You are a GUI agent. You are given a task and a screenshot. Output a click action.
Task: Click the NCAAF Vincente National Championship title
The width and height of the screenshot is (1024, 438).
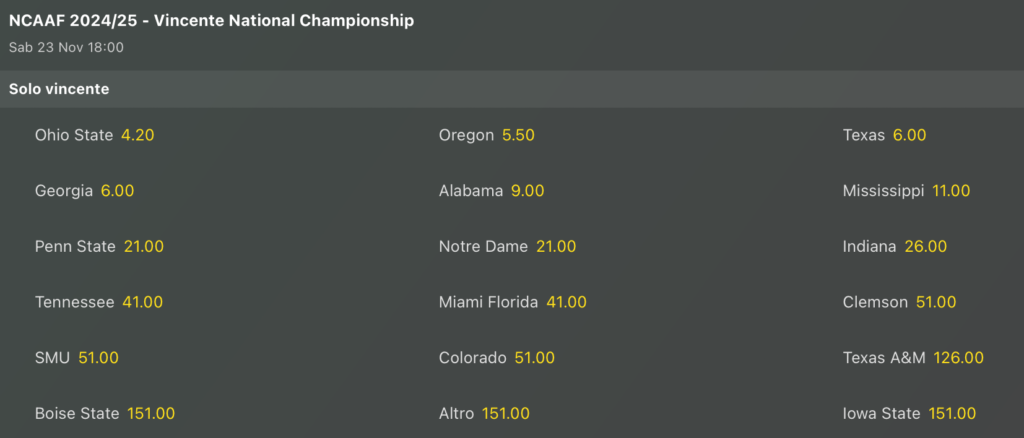(x=211, y=21)
